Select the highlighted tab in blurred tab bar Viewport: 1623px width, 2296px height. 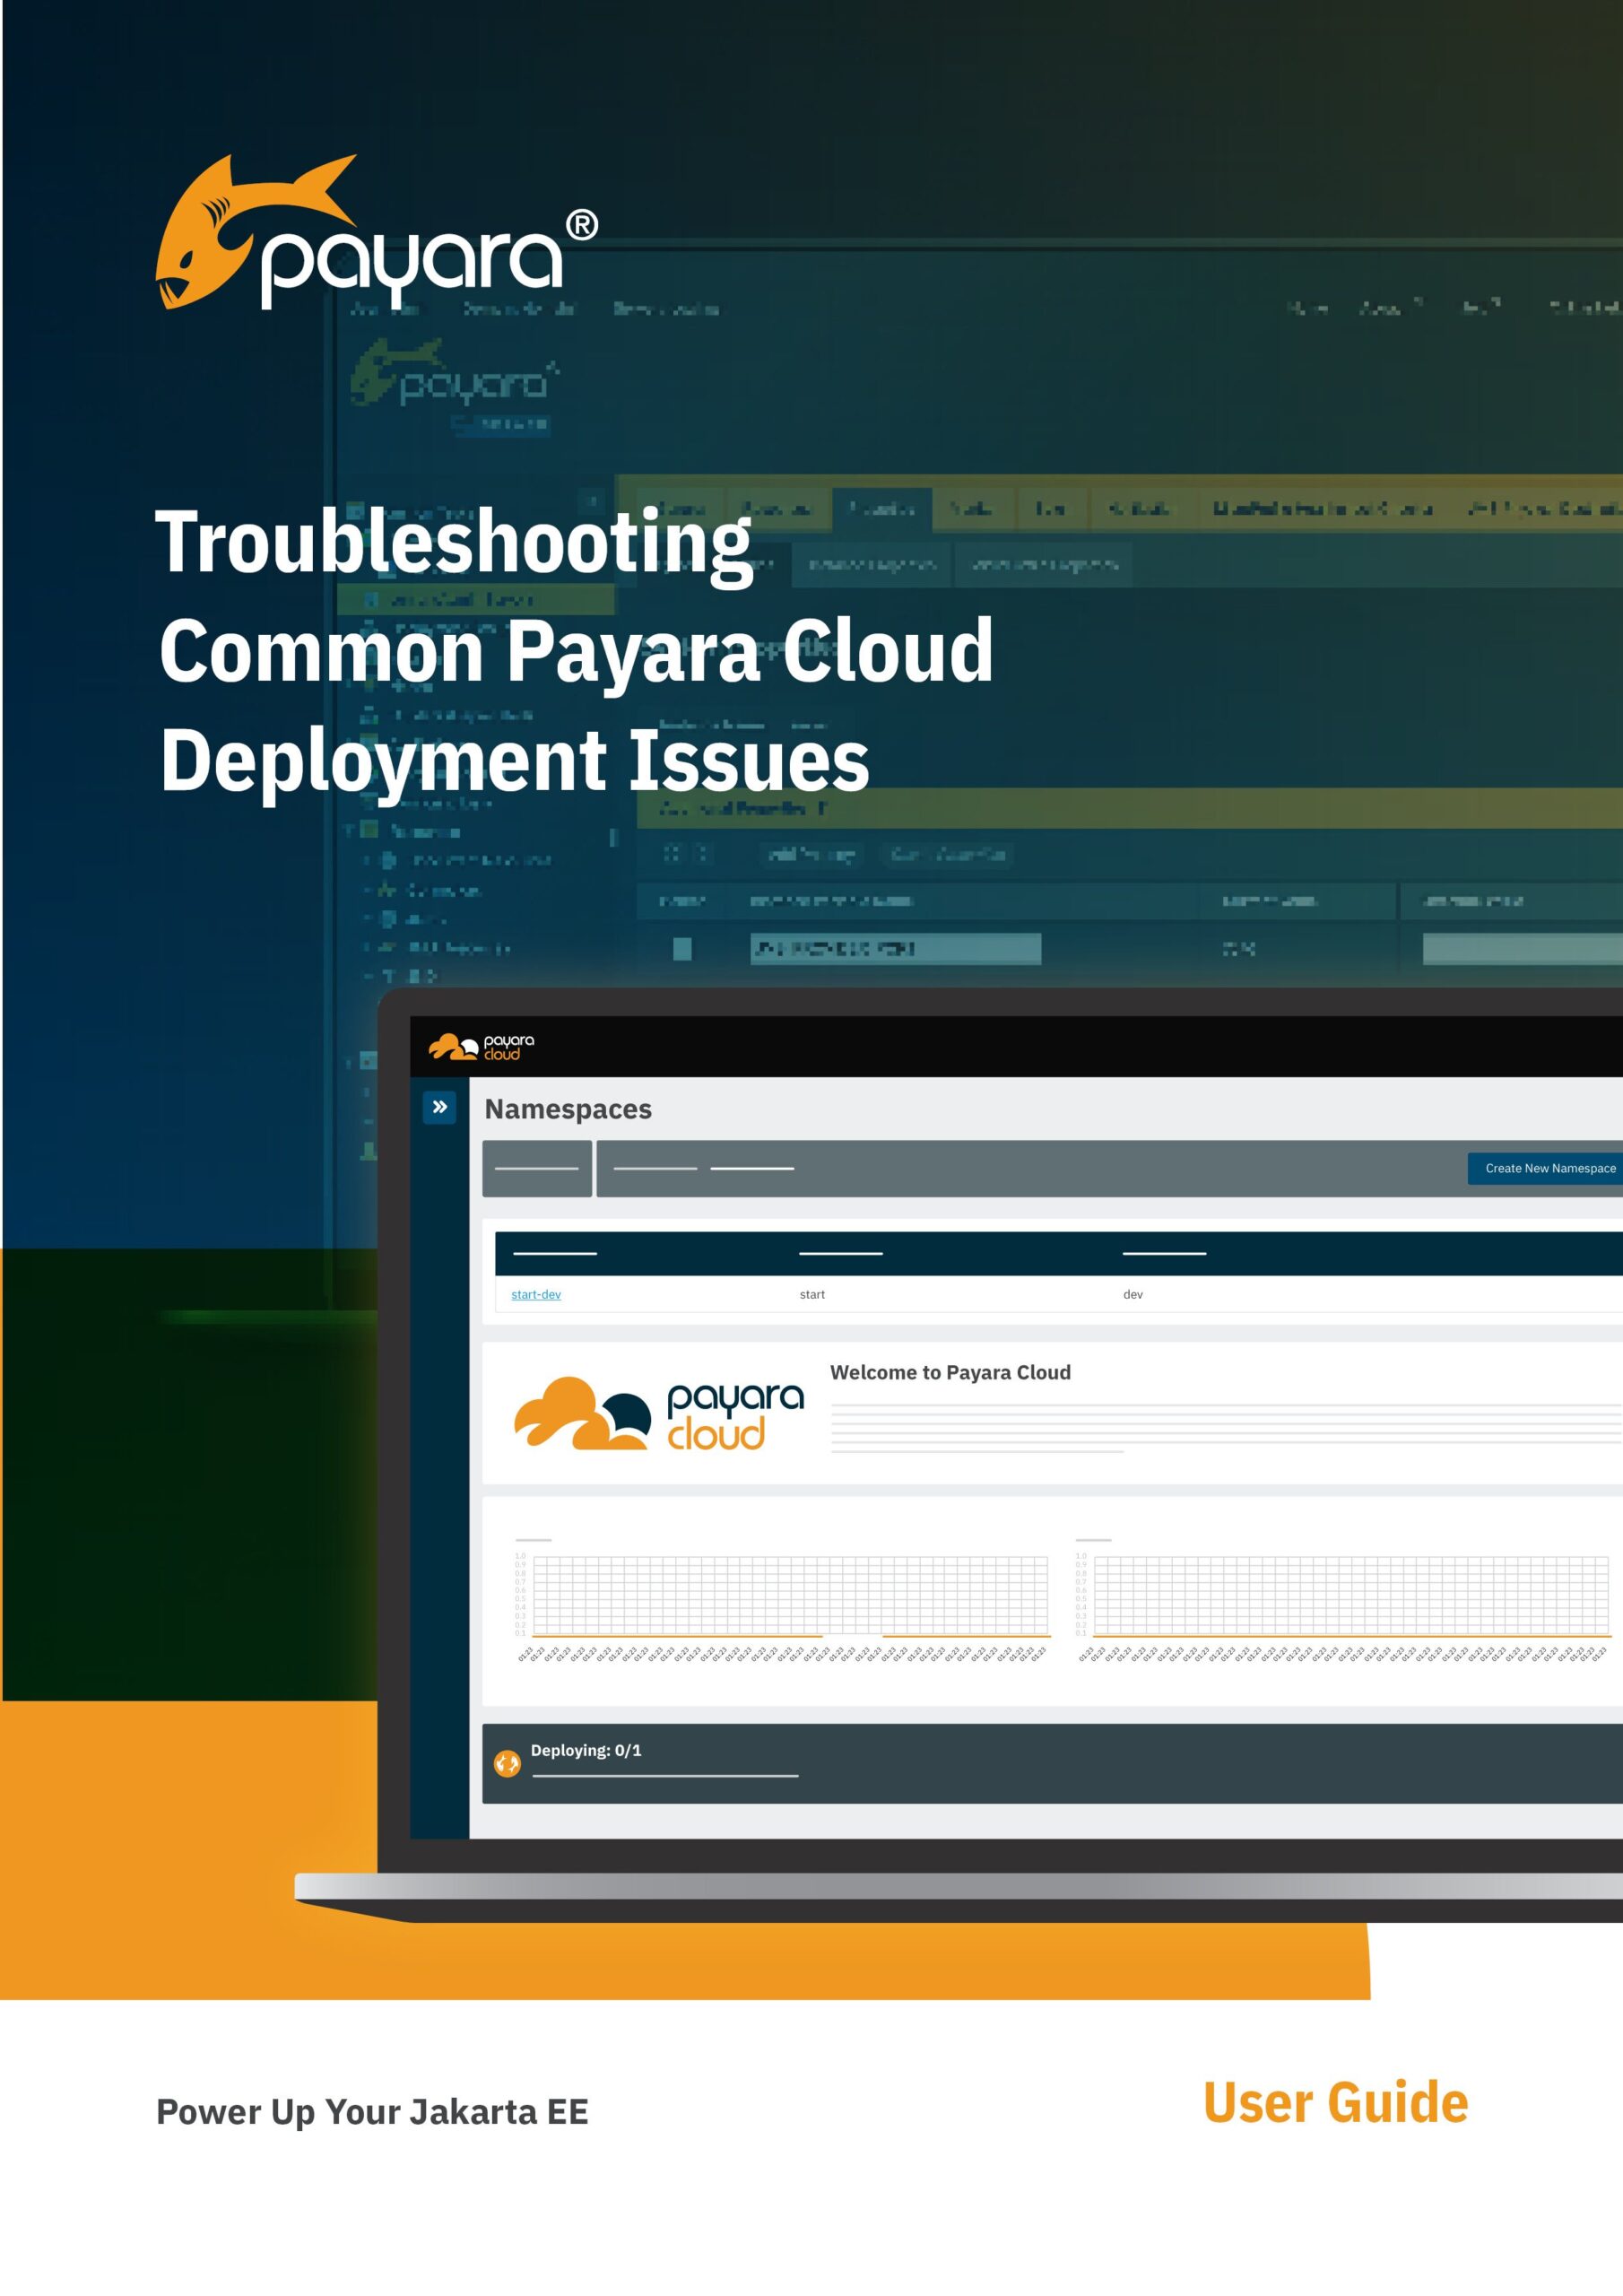click(881, 509)
